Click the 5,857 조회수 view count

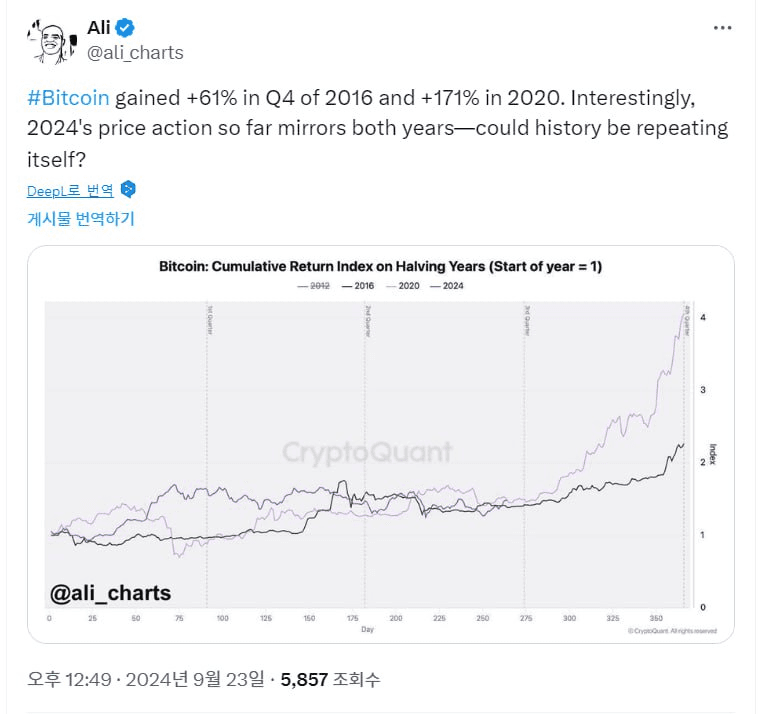point(330,679)
